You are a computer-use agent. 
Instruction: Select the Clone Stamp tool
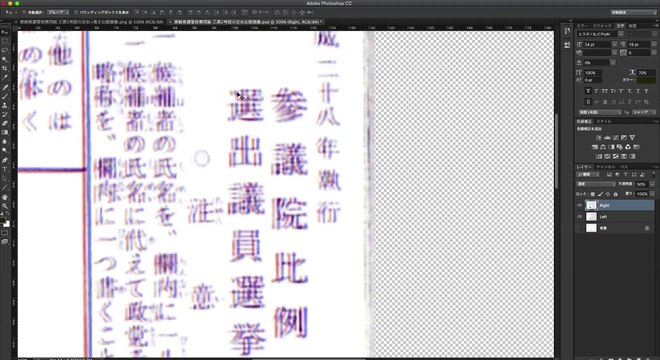[x=4, y=105]
